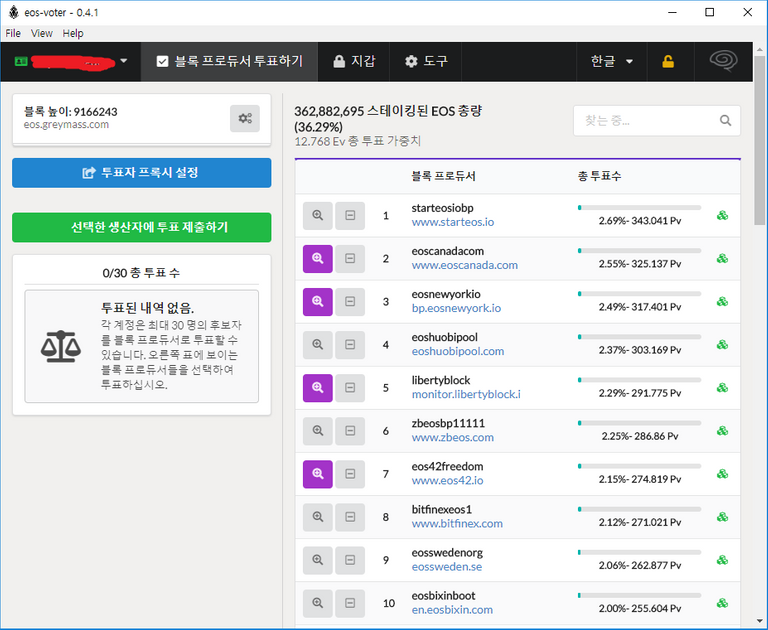Click the node settings gears icon

245,118
